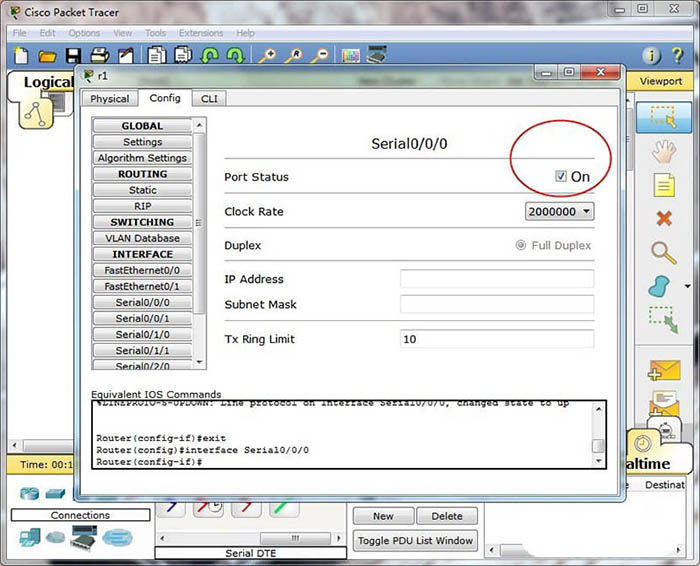This screenshot has width=700, height=566.
Task: Click the IOS commands scroll-up arrow
Action: click(599, 408)
